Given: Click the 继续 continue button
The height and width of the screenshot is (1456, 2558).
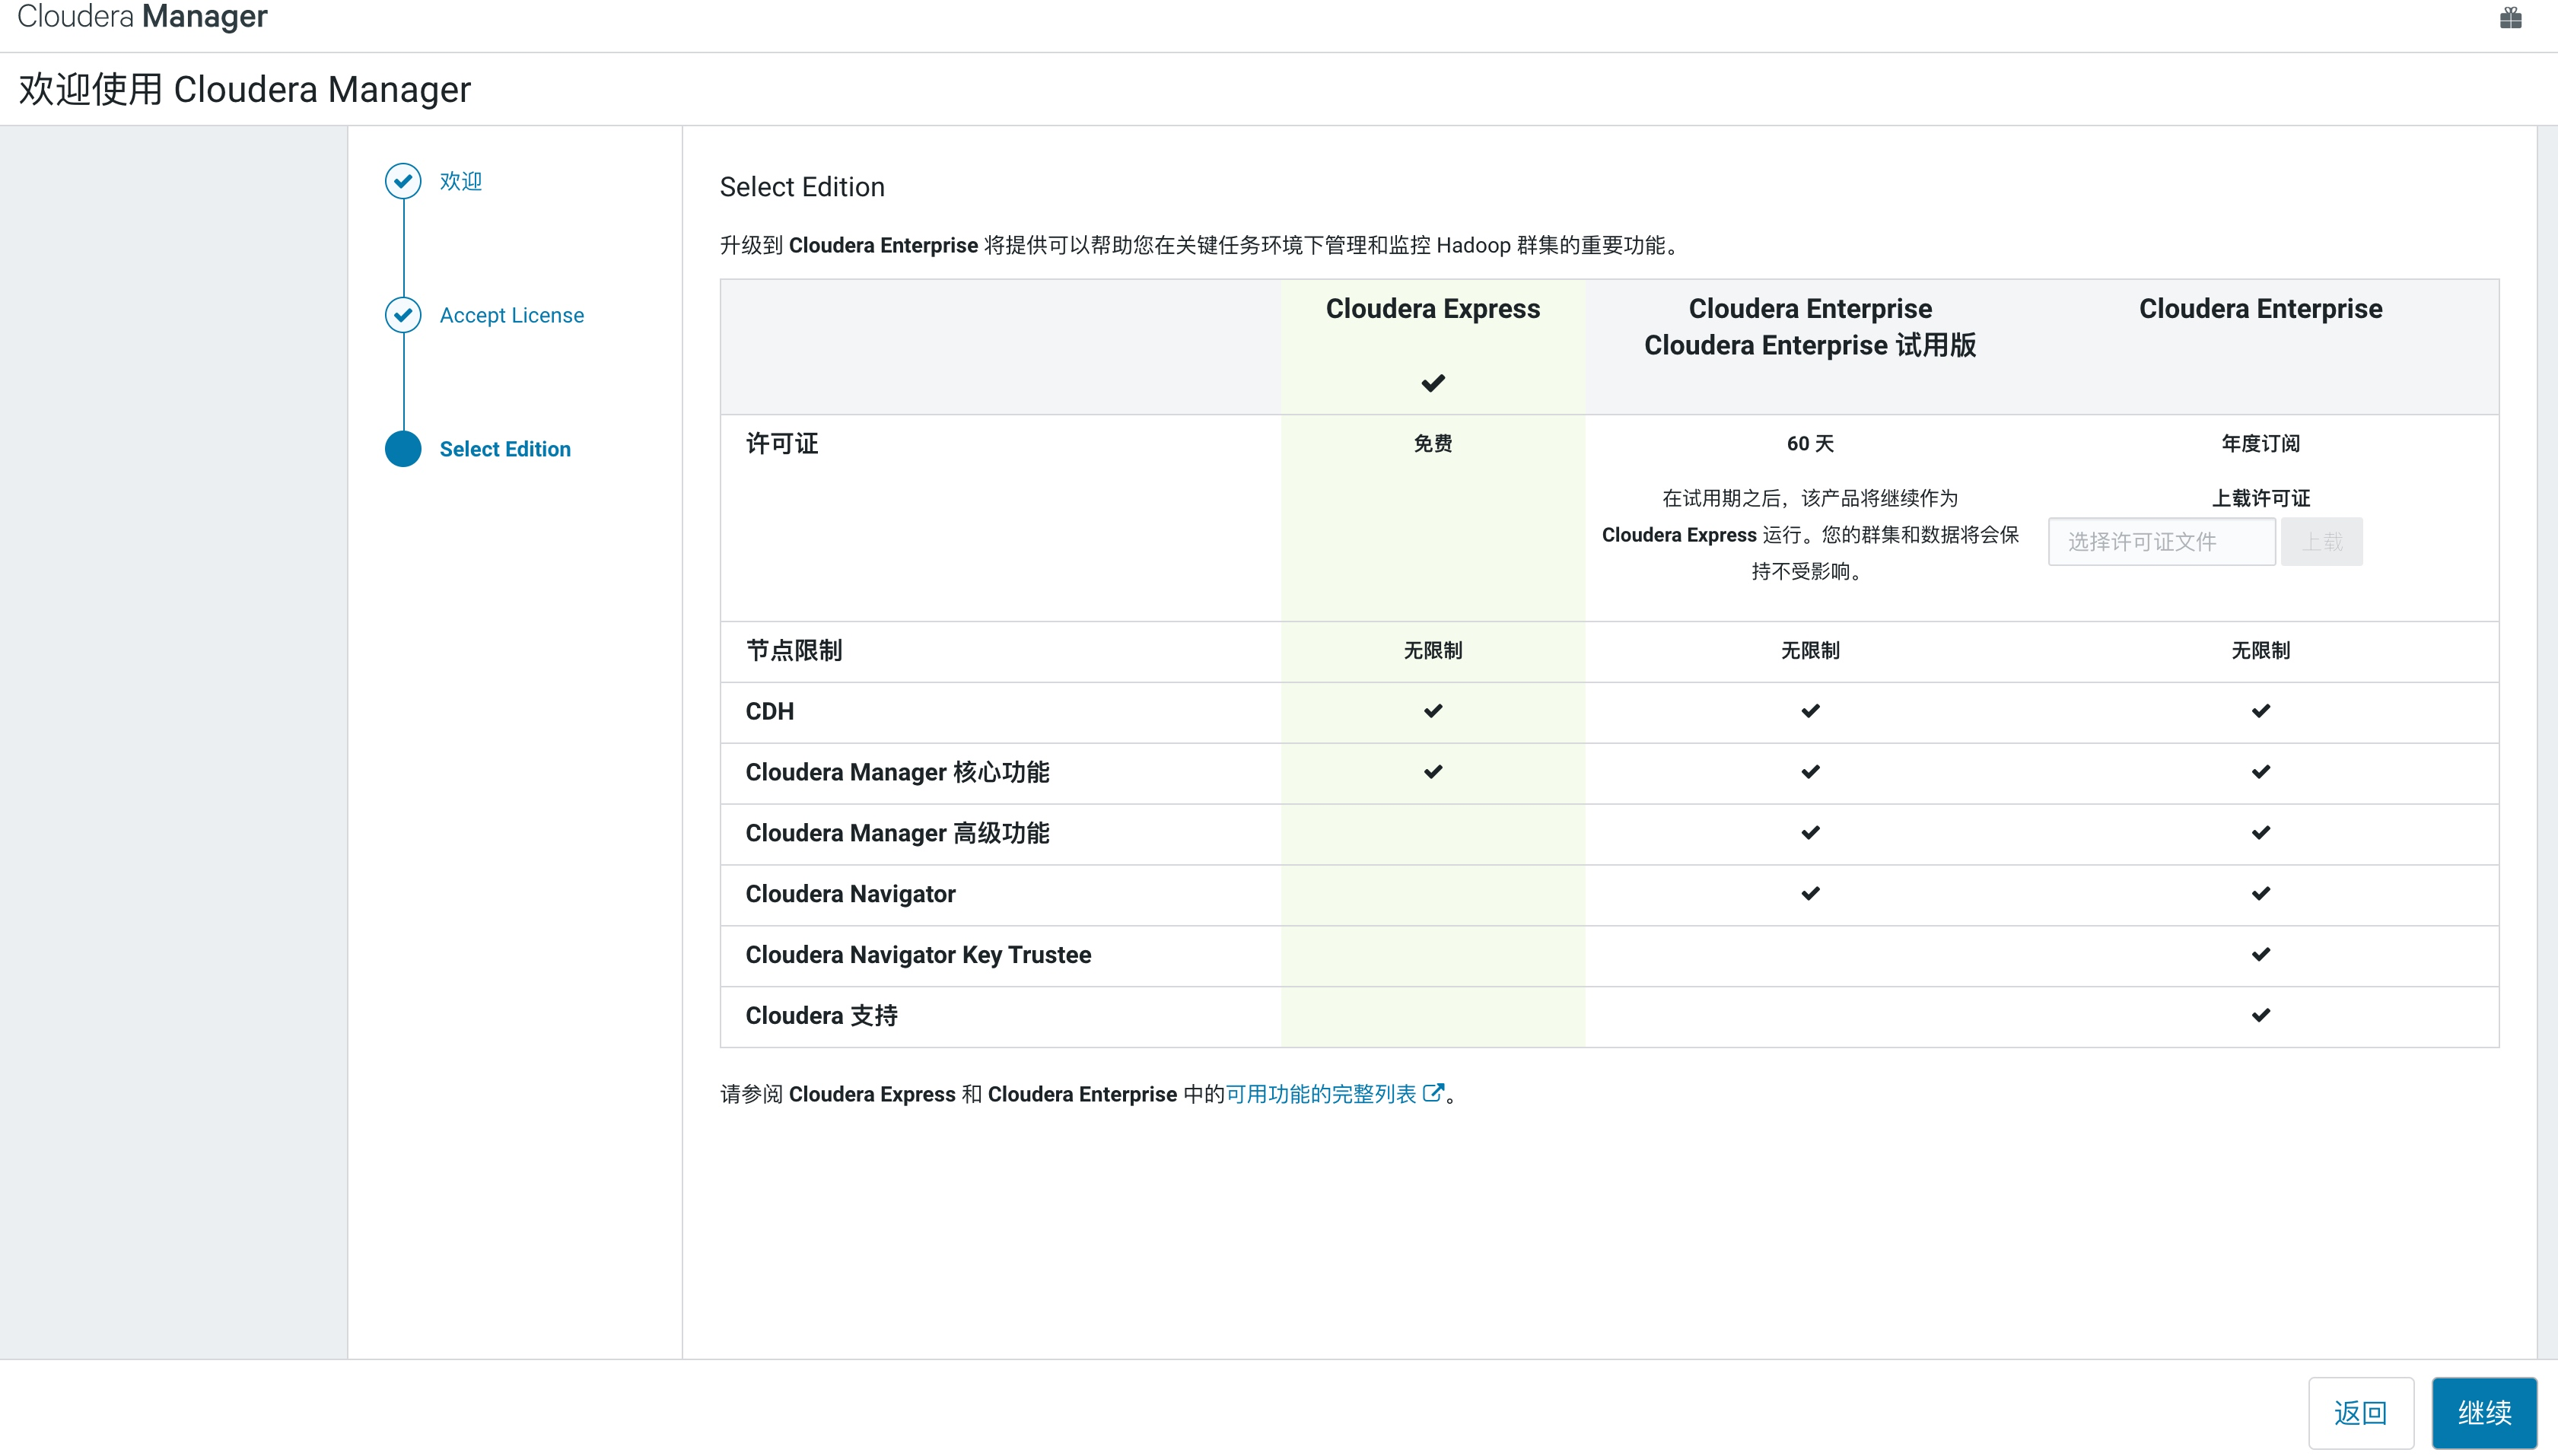Looking at the screenshot, I should click(x=2484, y=1413).
